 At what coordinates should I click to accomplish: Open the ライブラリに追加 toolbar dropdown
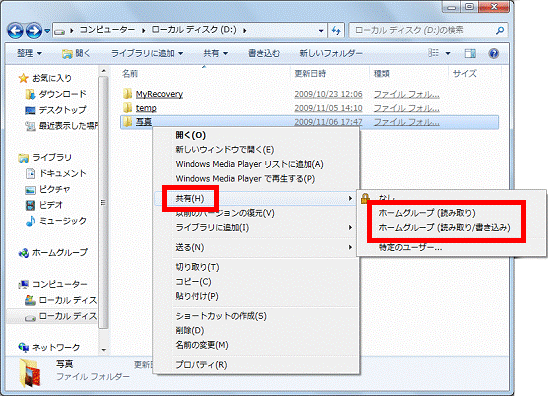click(147, 53)
